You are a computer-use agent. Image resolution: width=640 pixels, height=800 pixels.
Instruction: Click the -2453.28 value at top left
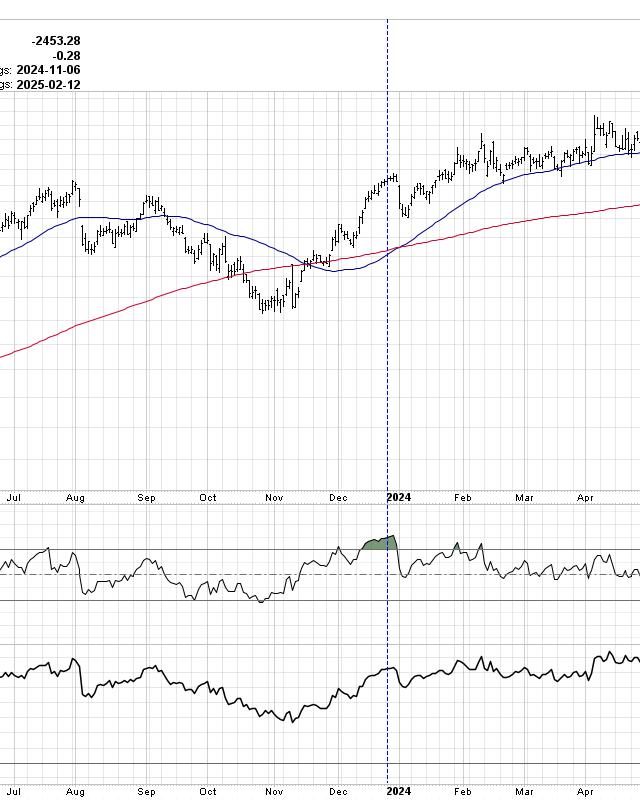(x=56, y=41)
